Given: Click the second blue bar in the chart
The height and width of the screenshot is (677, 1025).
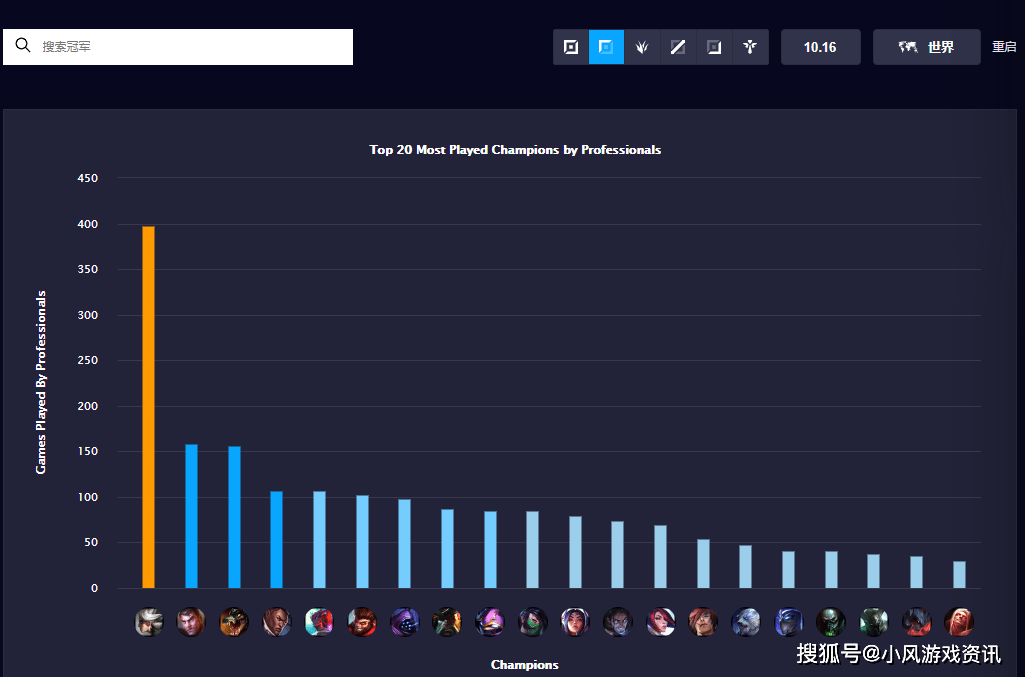Looking at the screenshot, I should coord(234,517).
